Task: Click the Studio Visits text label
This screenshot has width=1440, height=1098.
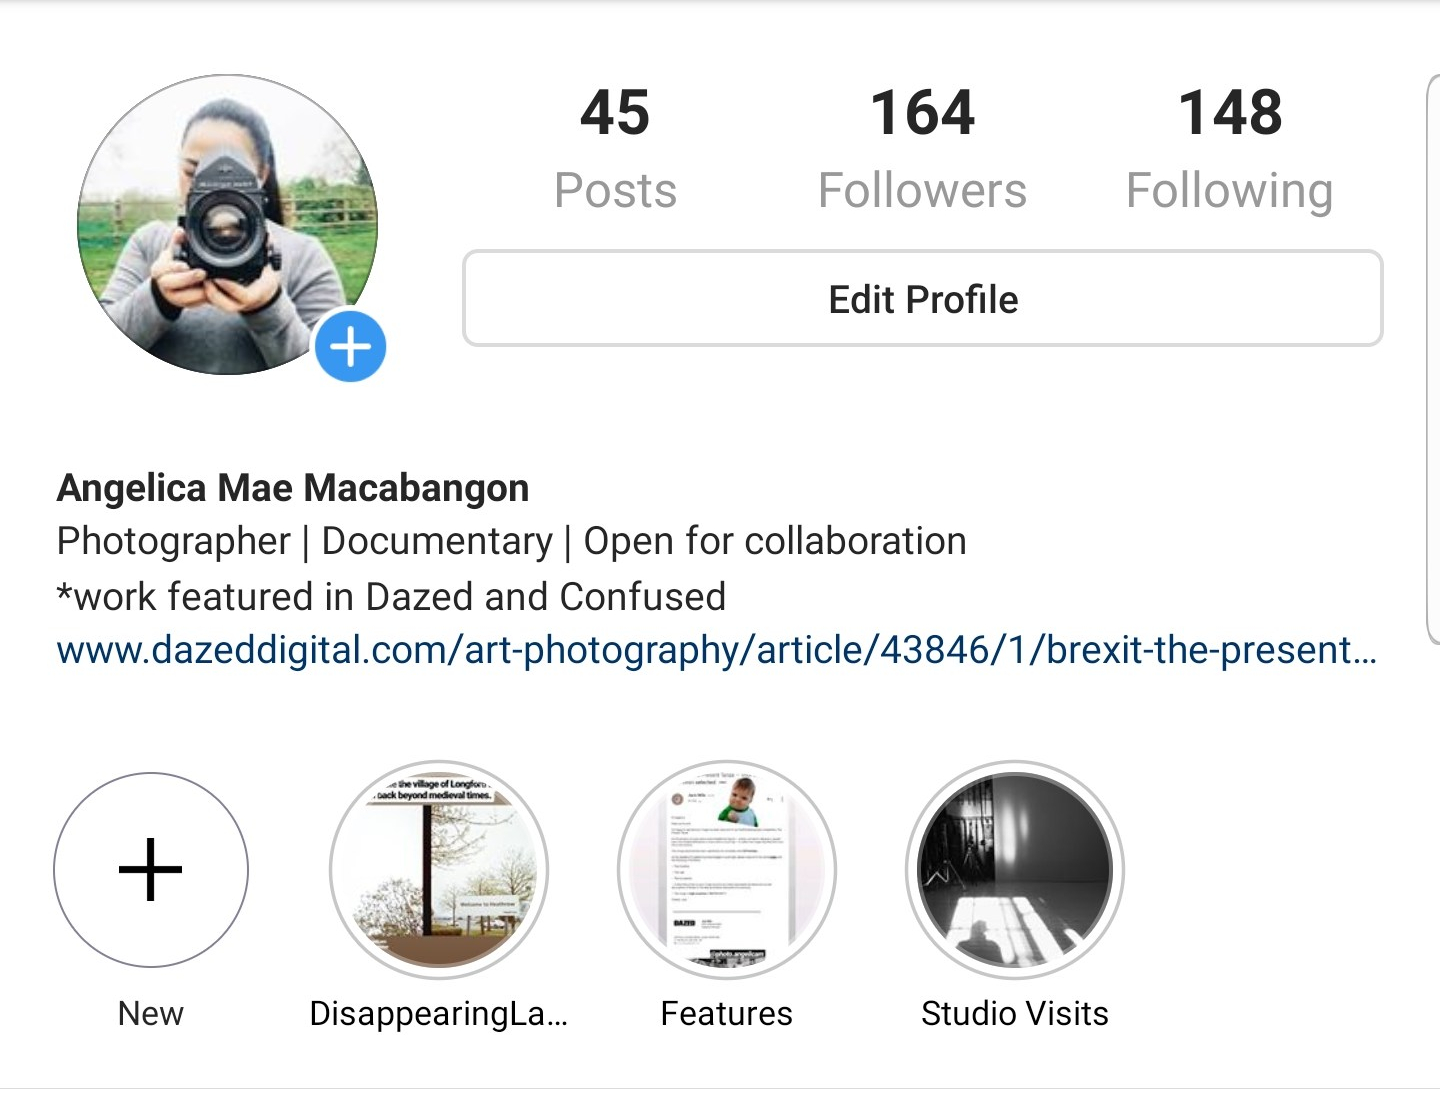Action: click(1015, 1013)
